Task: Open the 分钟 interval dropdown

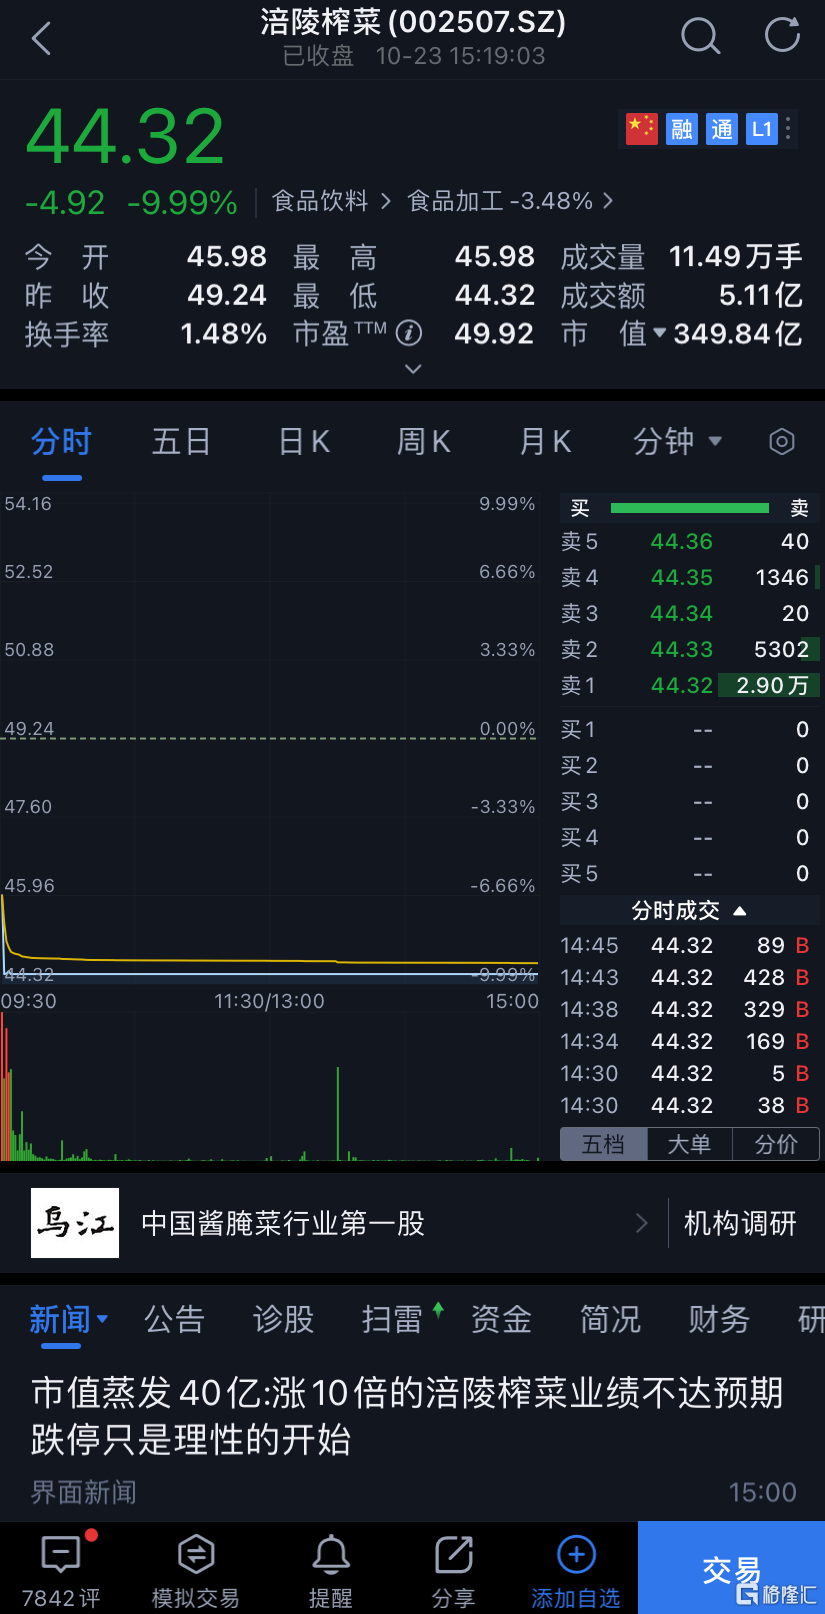Action: coord(677,441)
